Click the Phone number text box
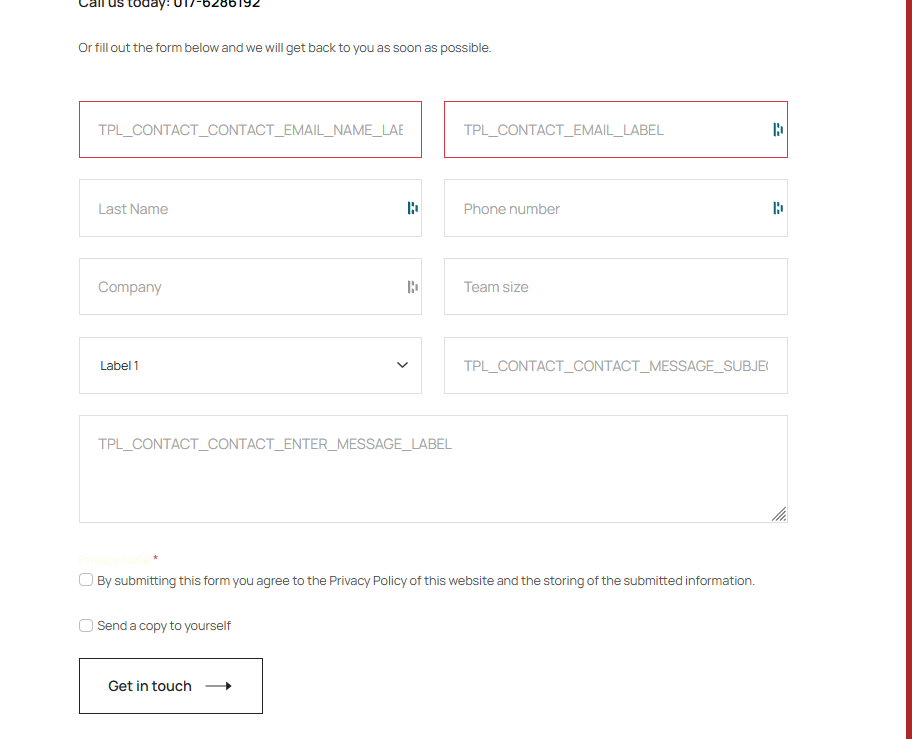 (600, 208)
